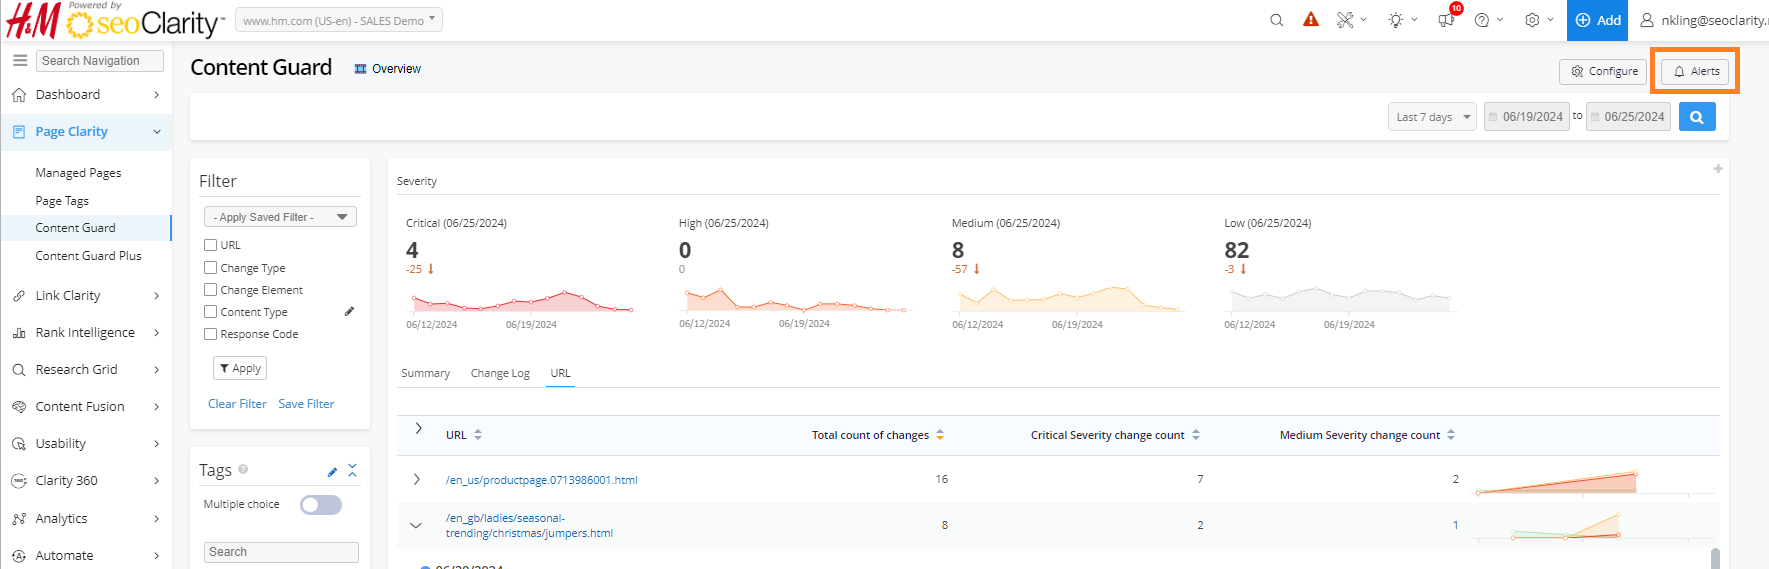
Task: Open the help question mark icon
Action: [x=1482, y=20]
